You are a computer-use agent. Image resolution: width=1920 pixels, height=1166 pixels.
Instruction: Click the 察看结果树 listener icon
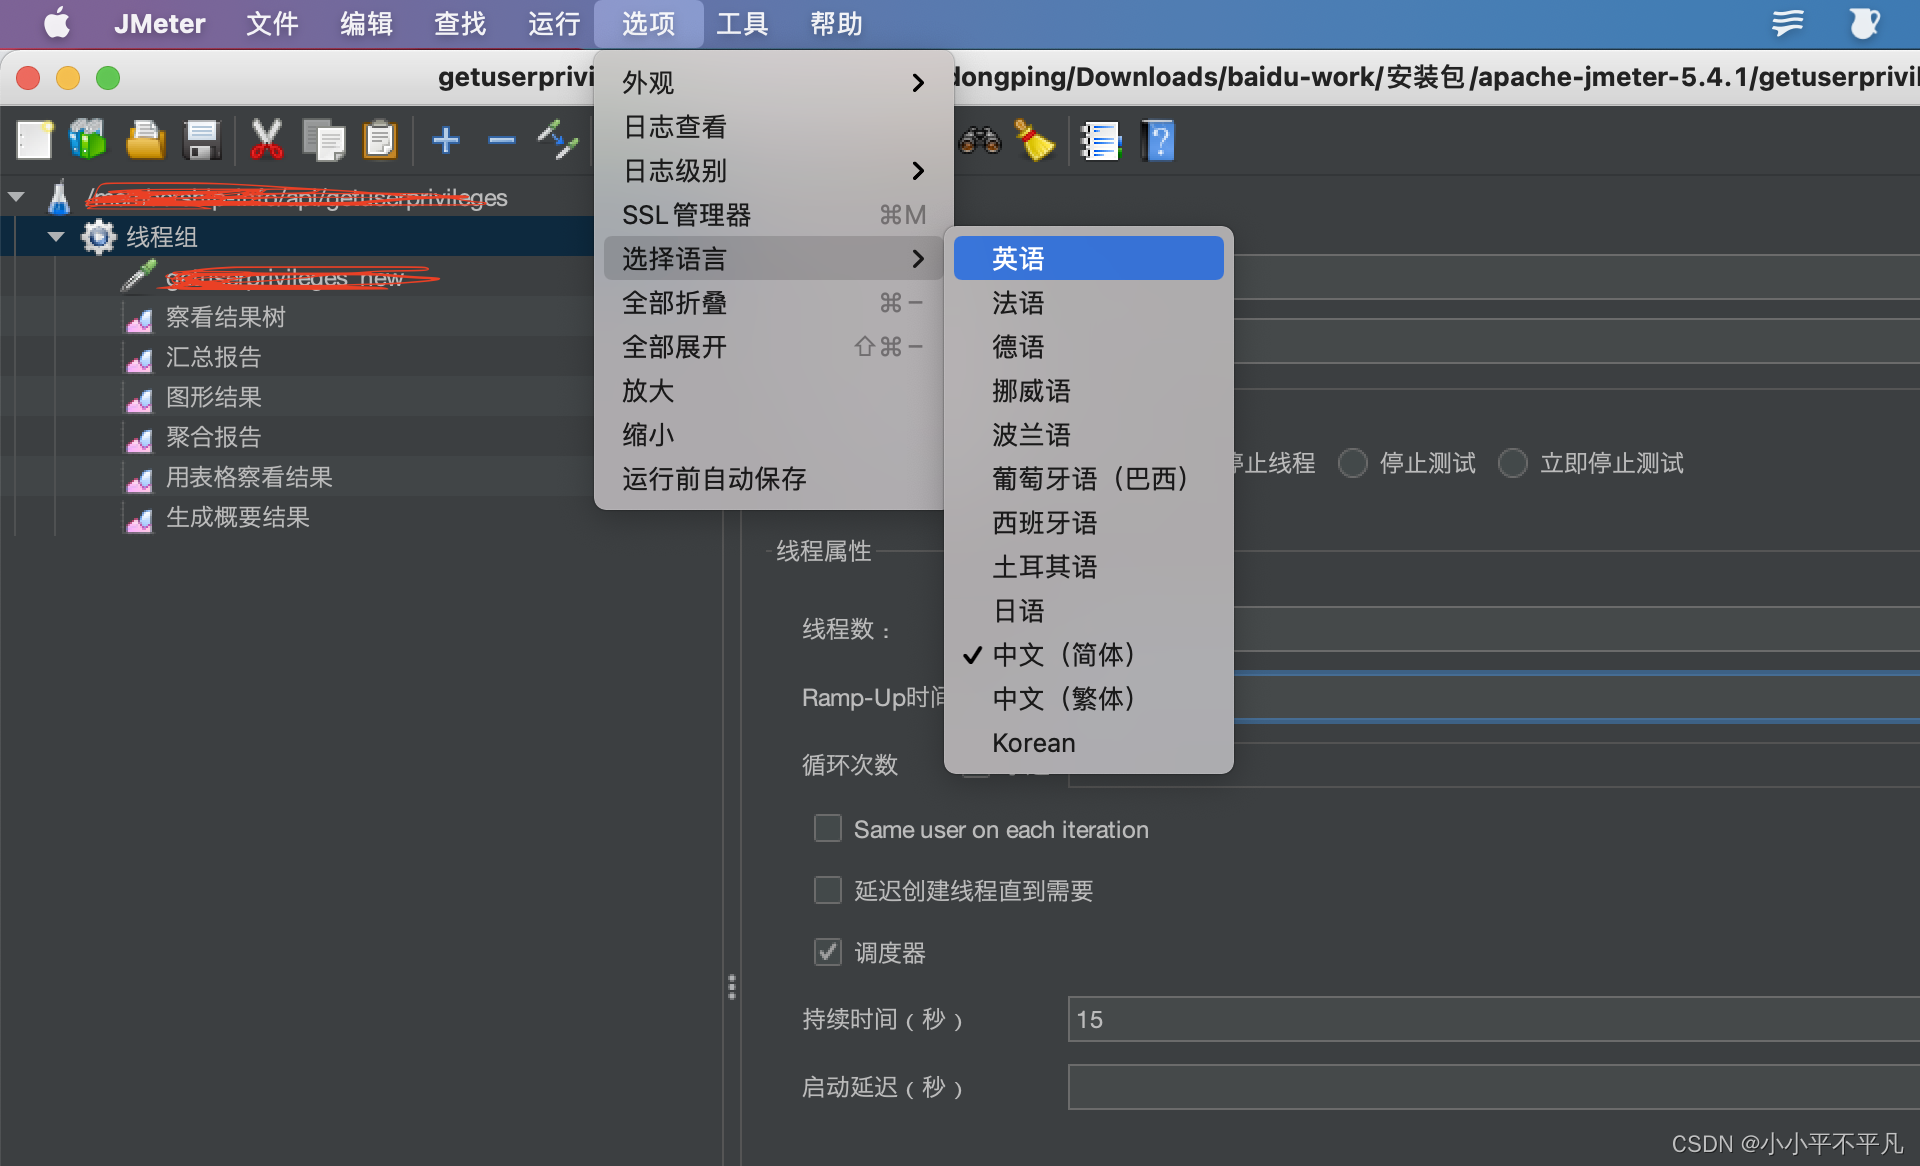tap(139, 318)
